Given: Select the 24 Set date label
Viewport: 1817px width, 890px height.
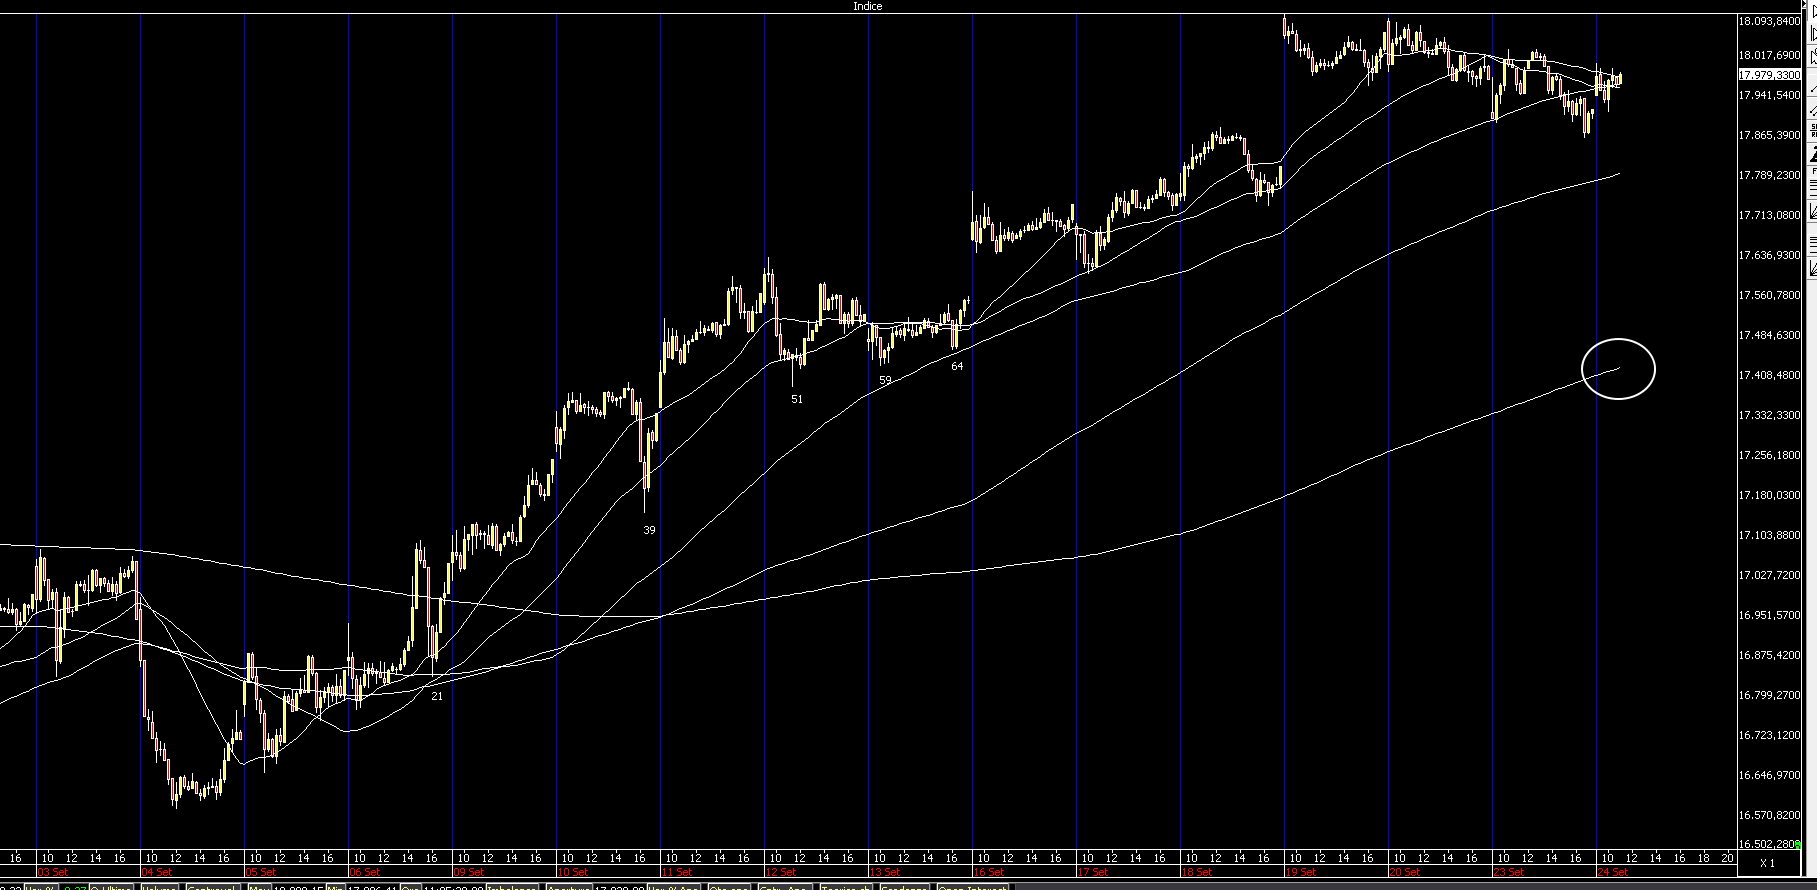Looking at the screenshot, I should (x=1612, y=872).
